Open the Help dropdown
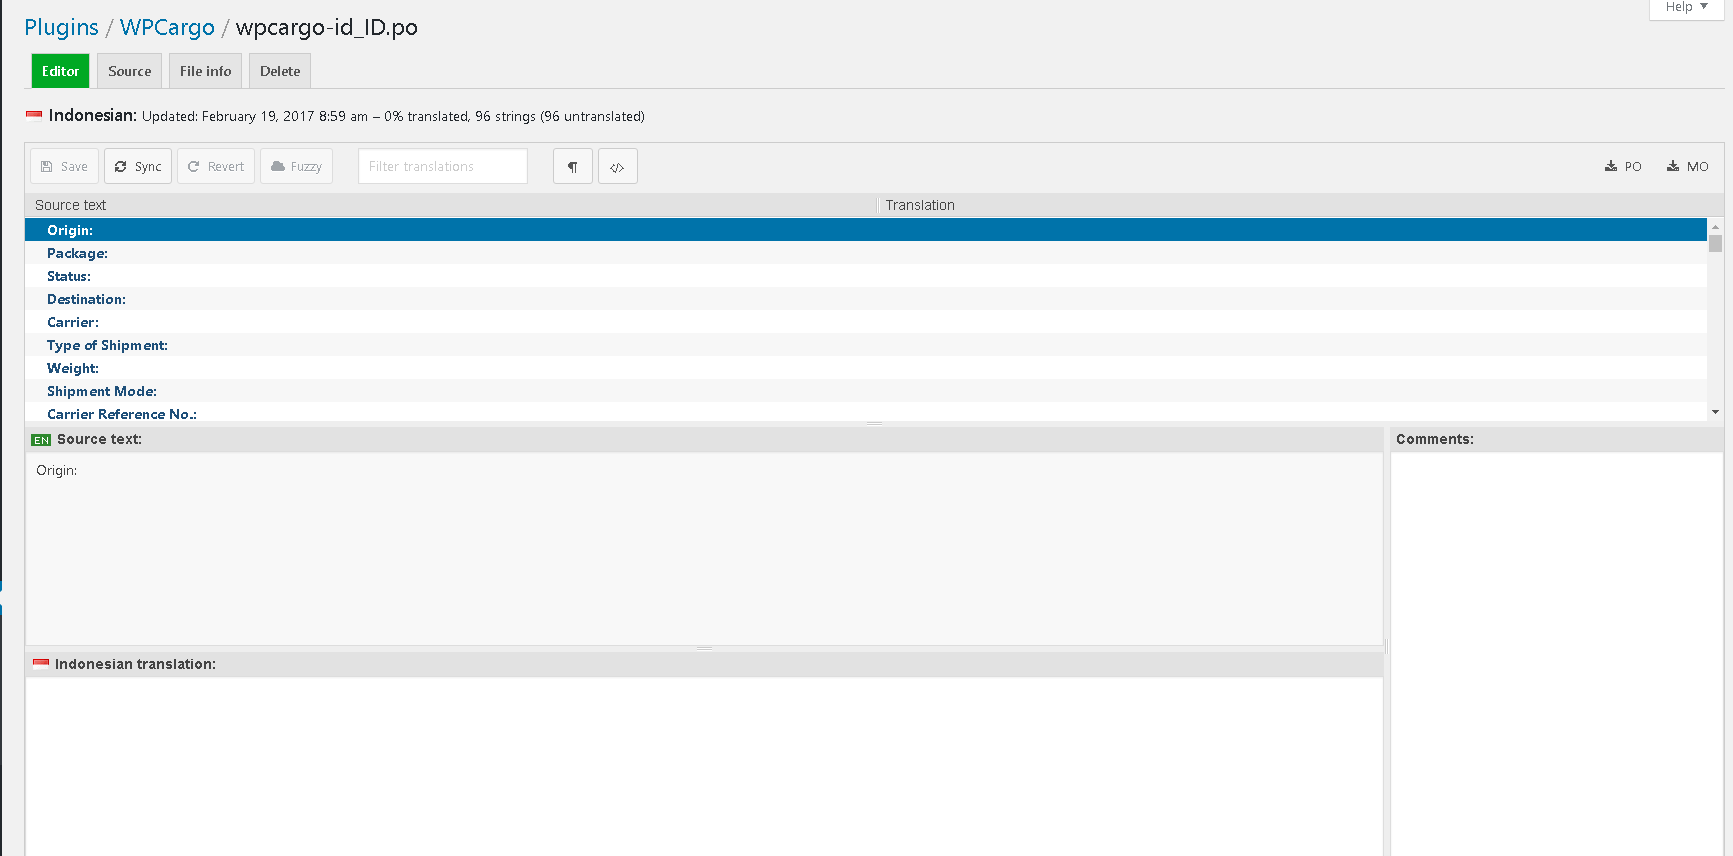 pyautogui.click(x=1686, y=7)
